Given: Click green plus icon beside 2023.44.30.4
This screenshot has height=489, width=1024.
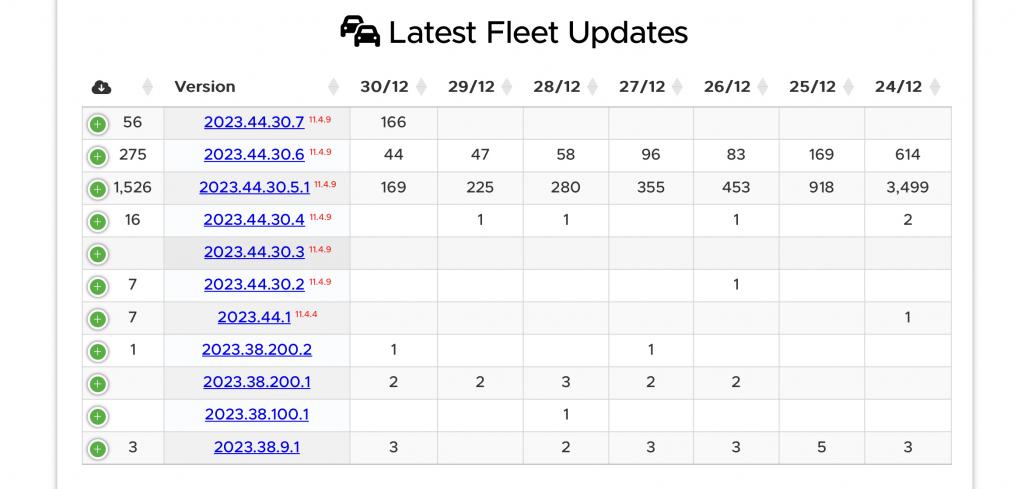Looking at the screenshot, I should point(97,221).
